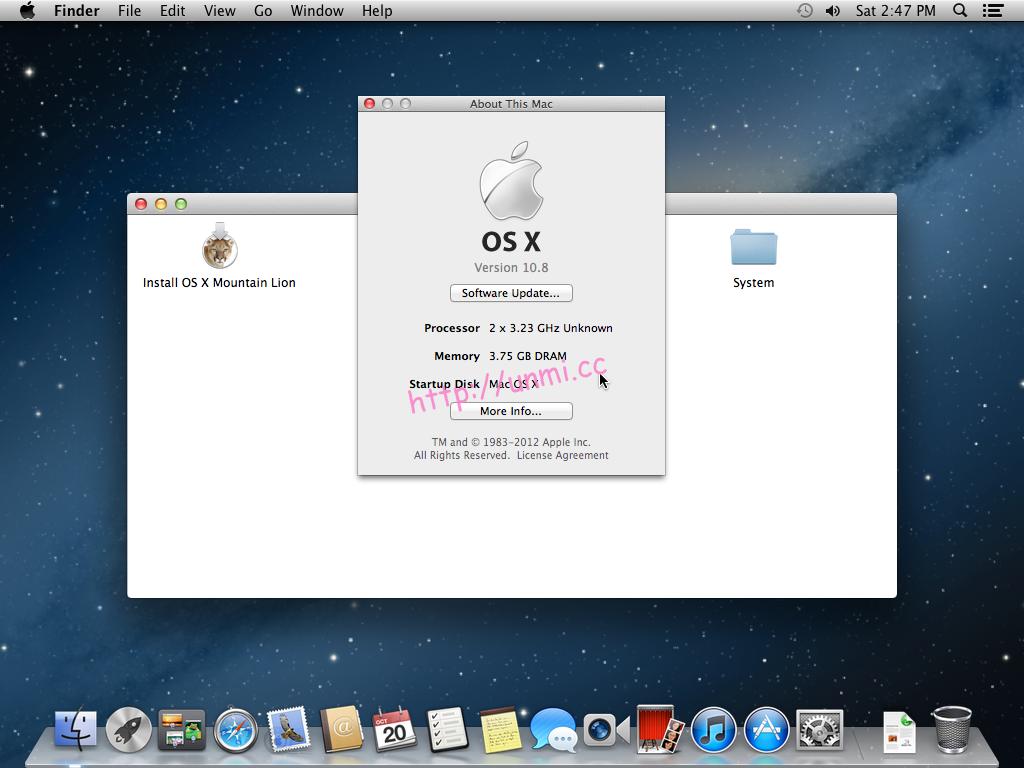
Task: Open Launchpad
Action: [x=128, y=730]
